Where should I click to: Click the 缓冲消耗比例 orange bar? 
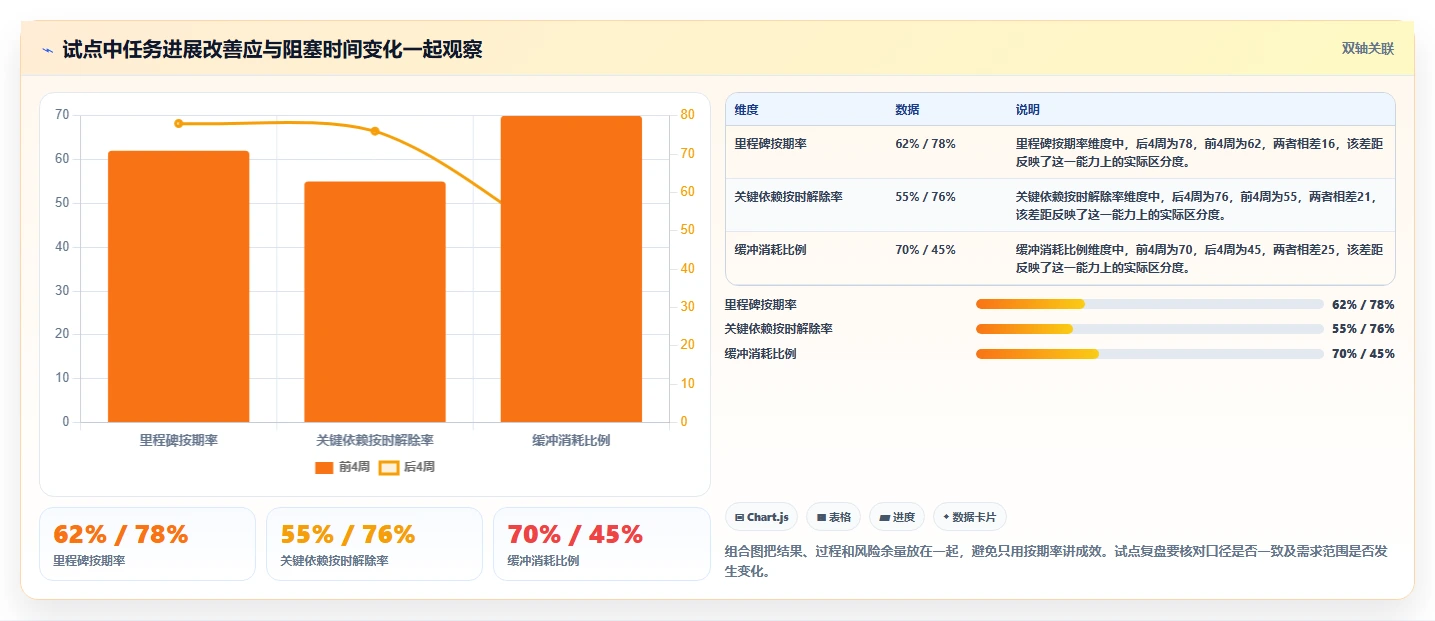571,269
